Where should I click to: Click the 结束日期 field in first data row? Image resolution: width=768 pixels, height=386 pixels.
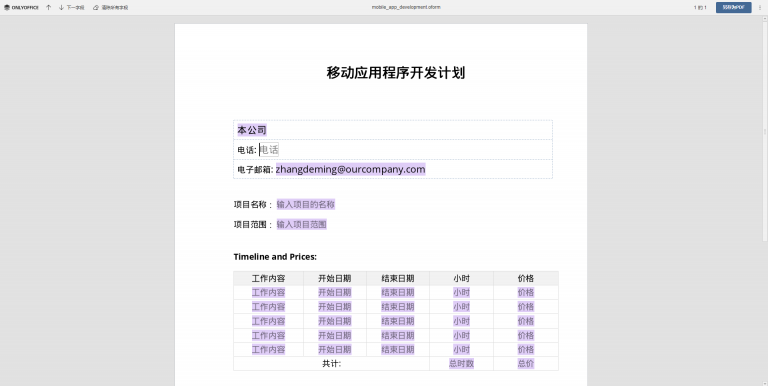point(398,292)
